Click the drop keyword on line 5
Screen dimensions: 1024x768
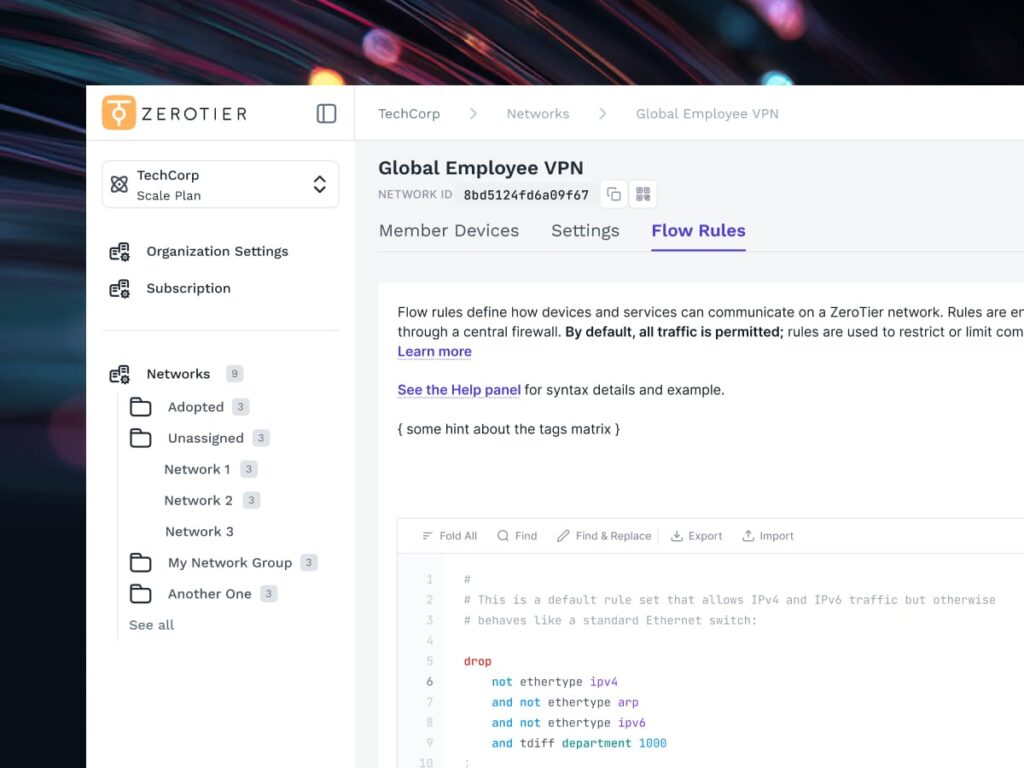(477, 662)
